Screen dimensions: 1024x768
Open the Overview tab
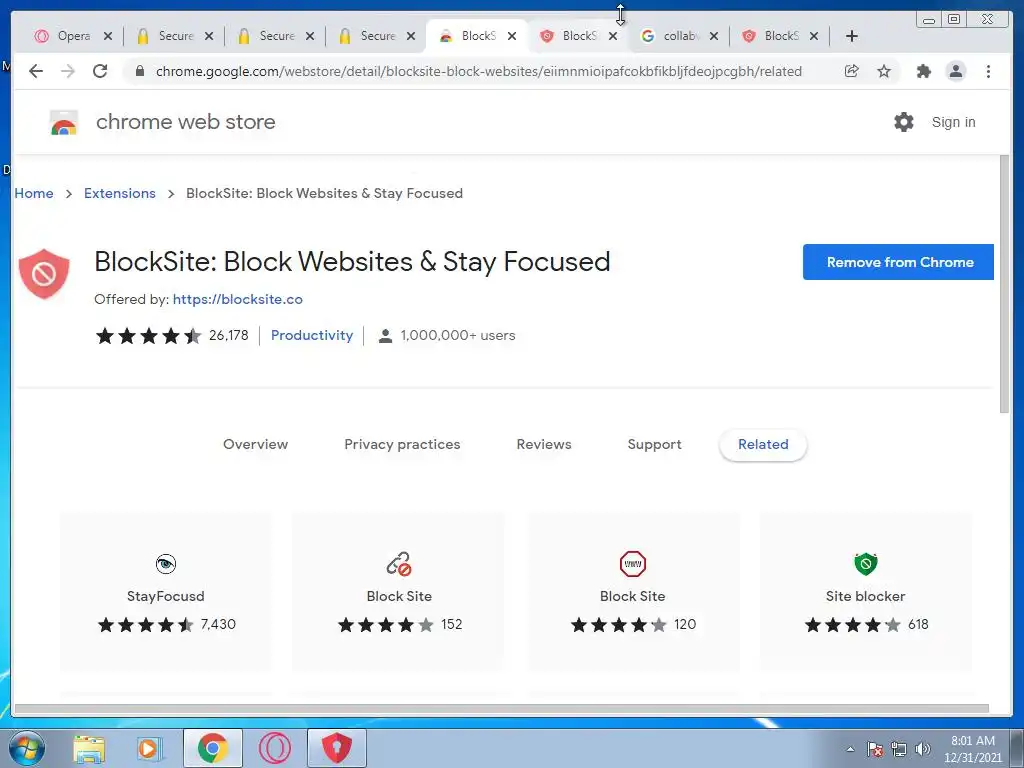tap(255, 445)
